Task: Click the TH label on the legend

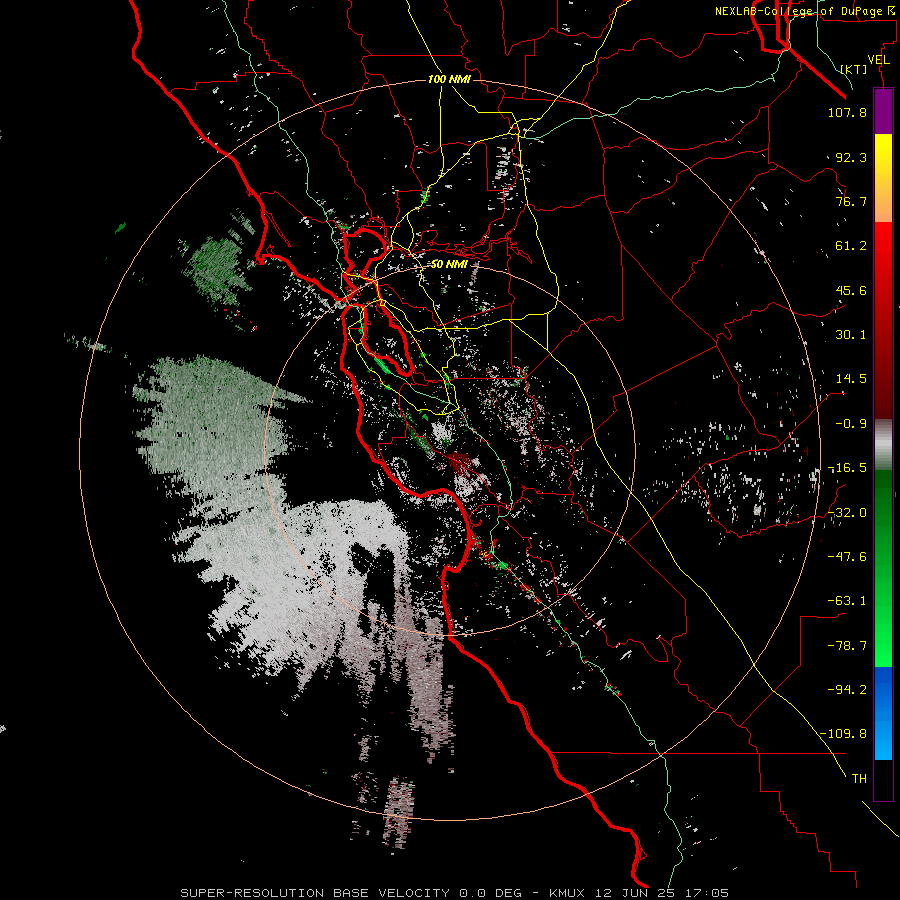Action: click(x=859, y=779)
